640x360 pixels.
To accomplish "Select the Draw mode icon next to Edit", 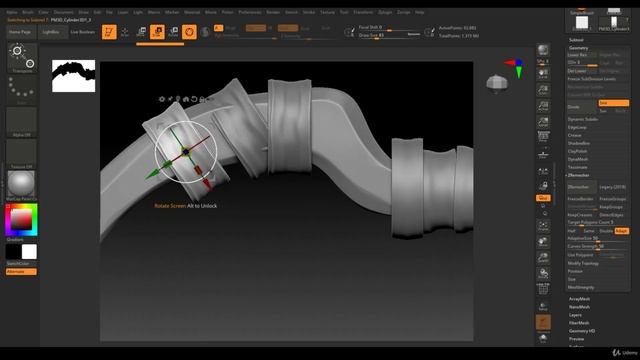I will pyautogui.click(x=125, y=32).
